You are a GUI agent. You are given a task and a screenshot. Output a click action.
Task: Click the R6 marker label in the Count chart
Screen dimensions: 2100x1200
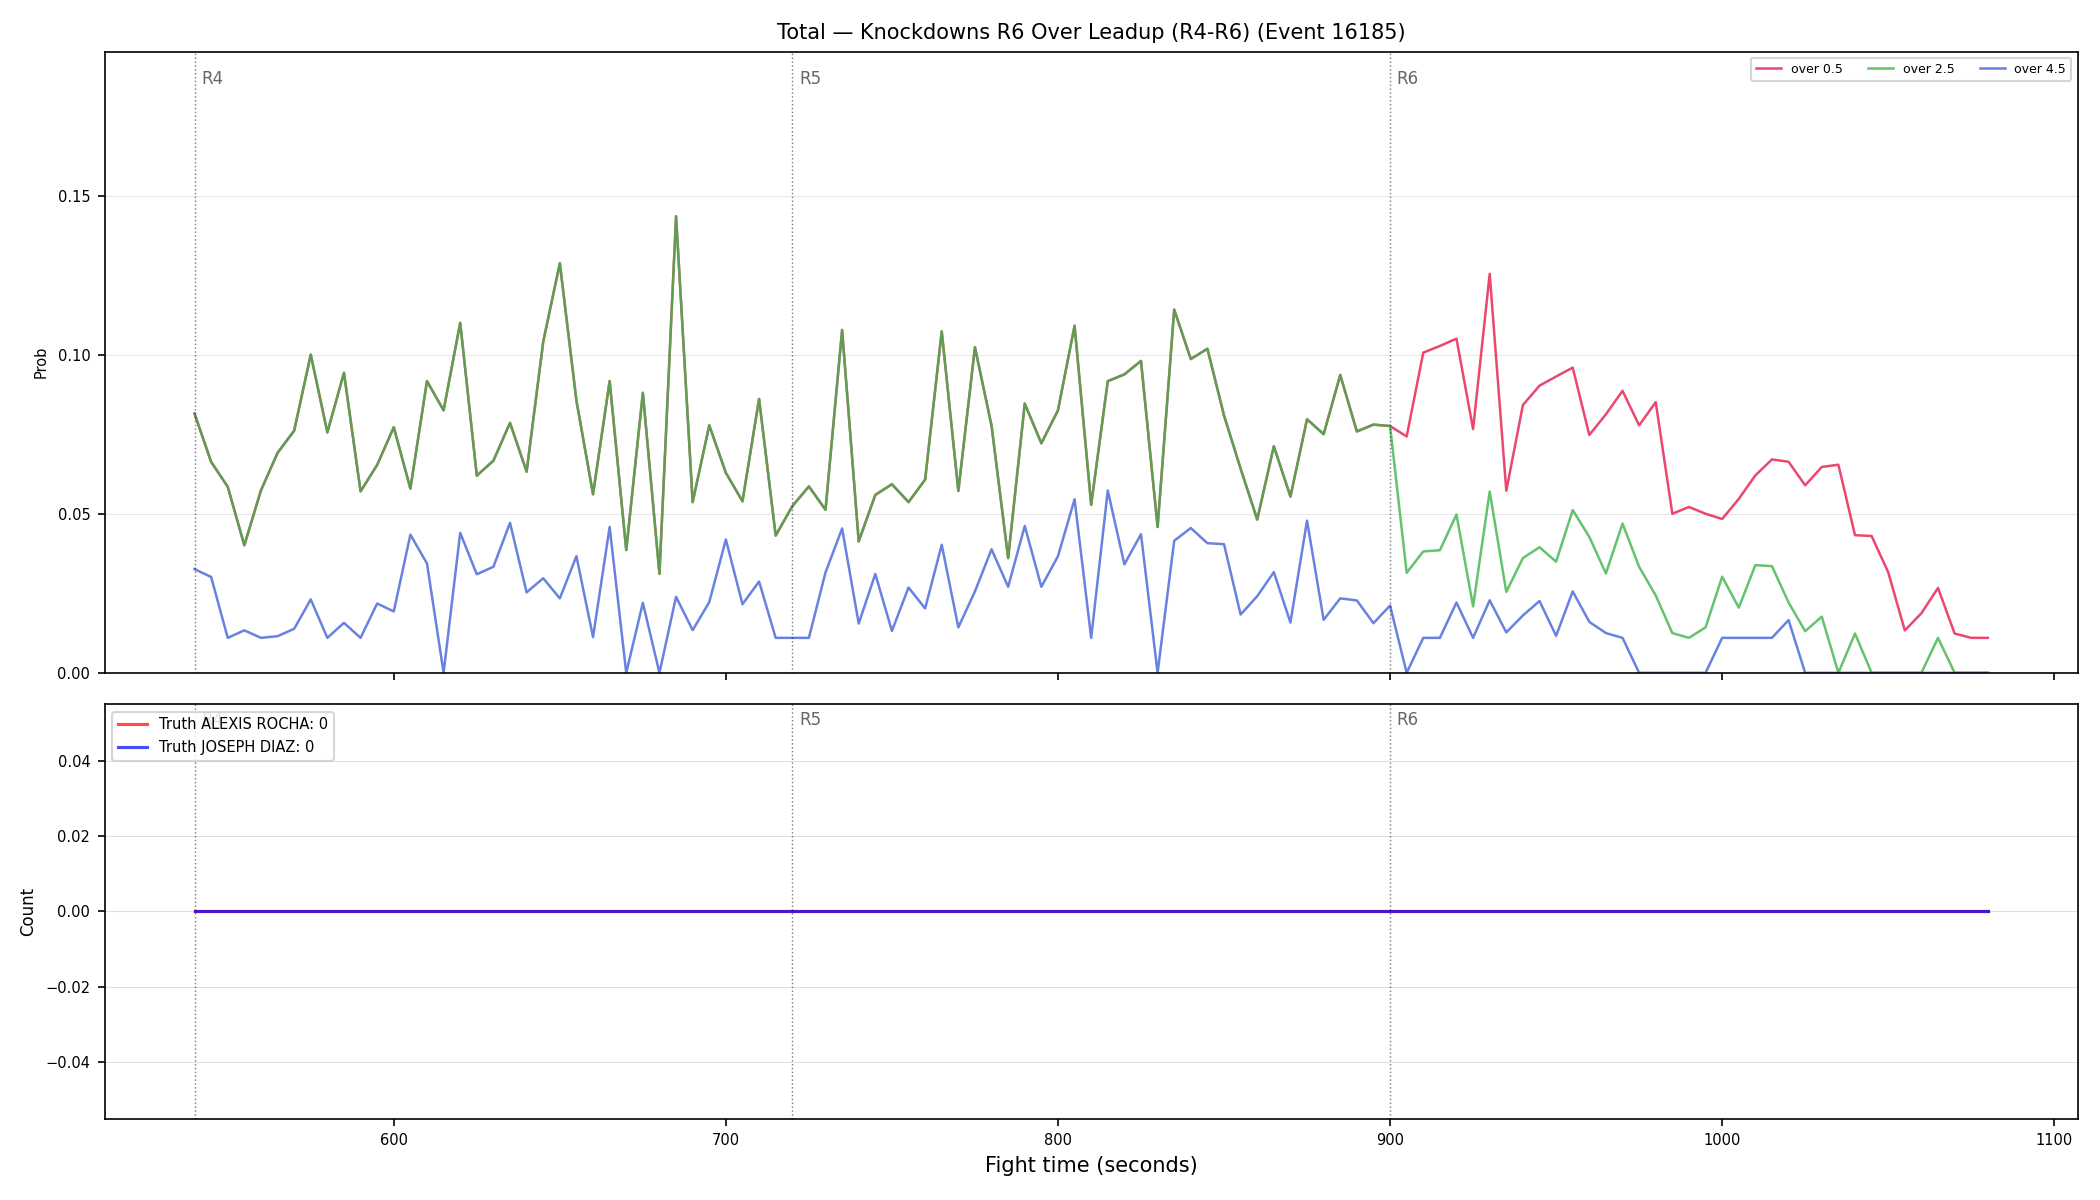click(1407, 719)
